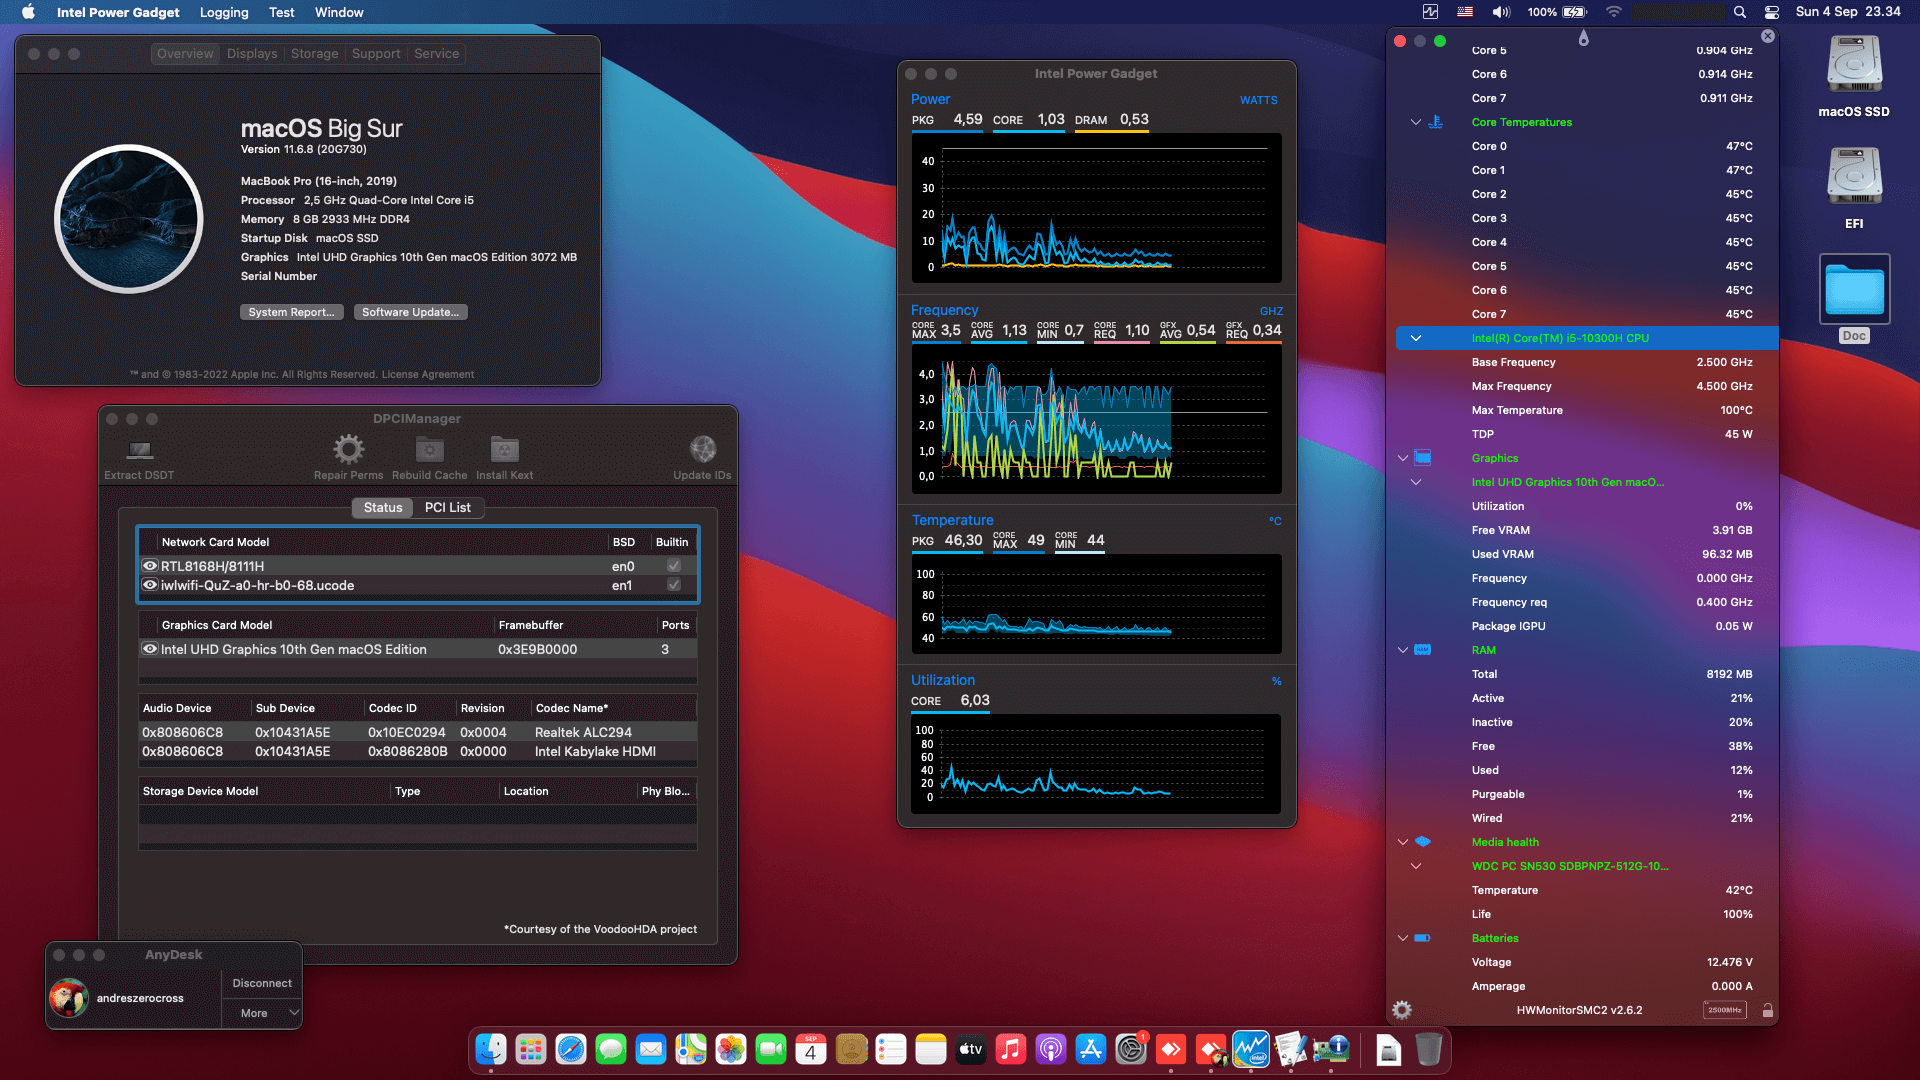Open the Install Kext tool

click(503, 456)
